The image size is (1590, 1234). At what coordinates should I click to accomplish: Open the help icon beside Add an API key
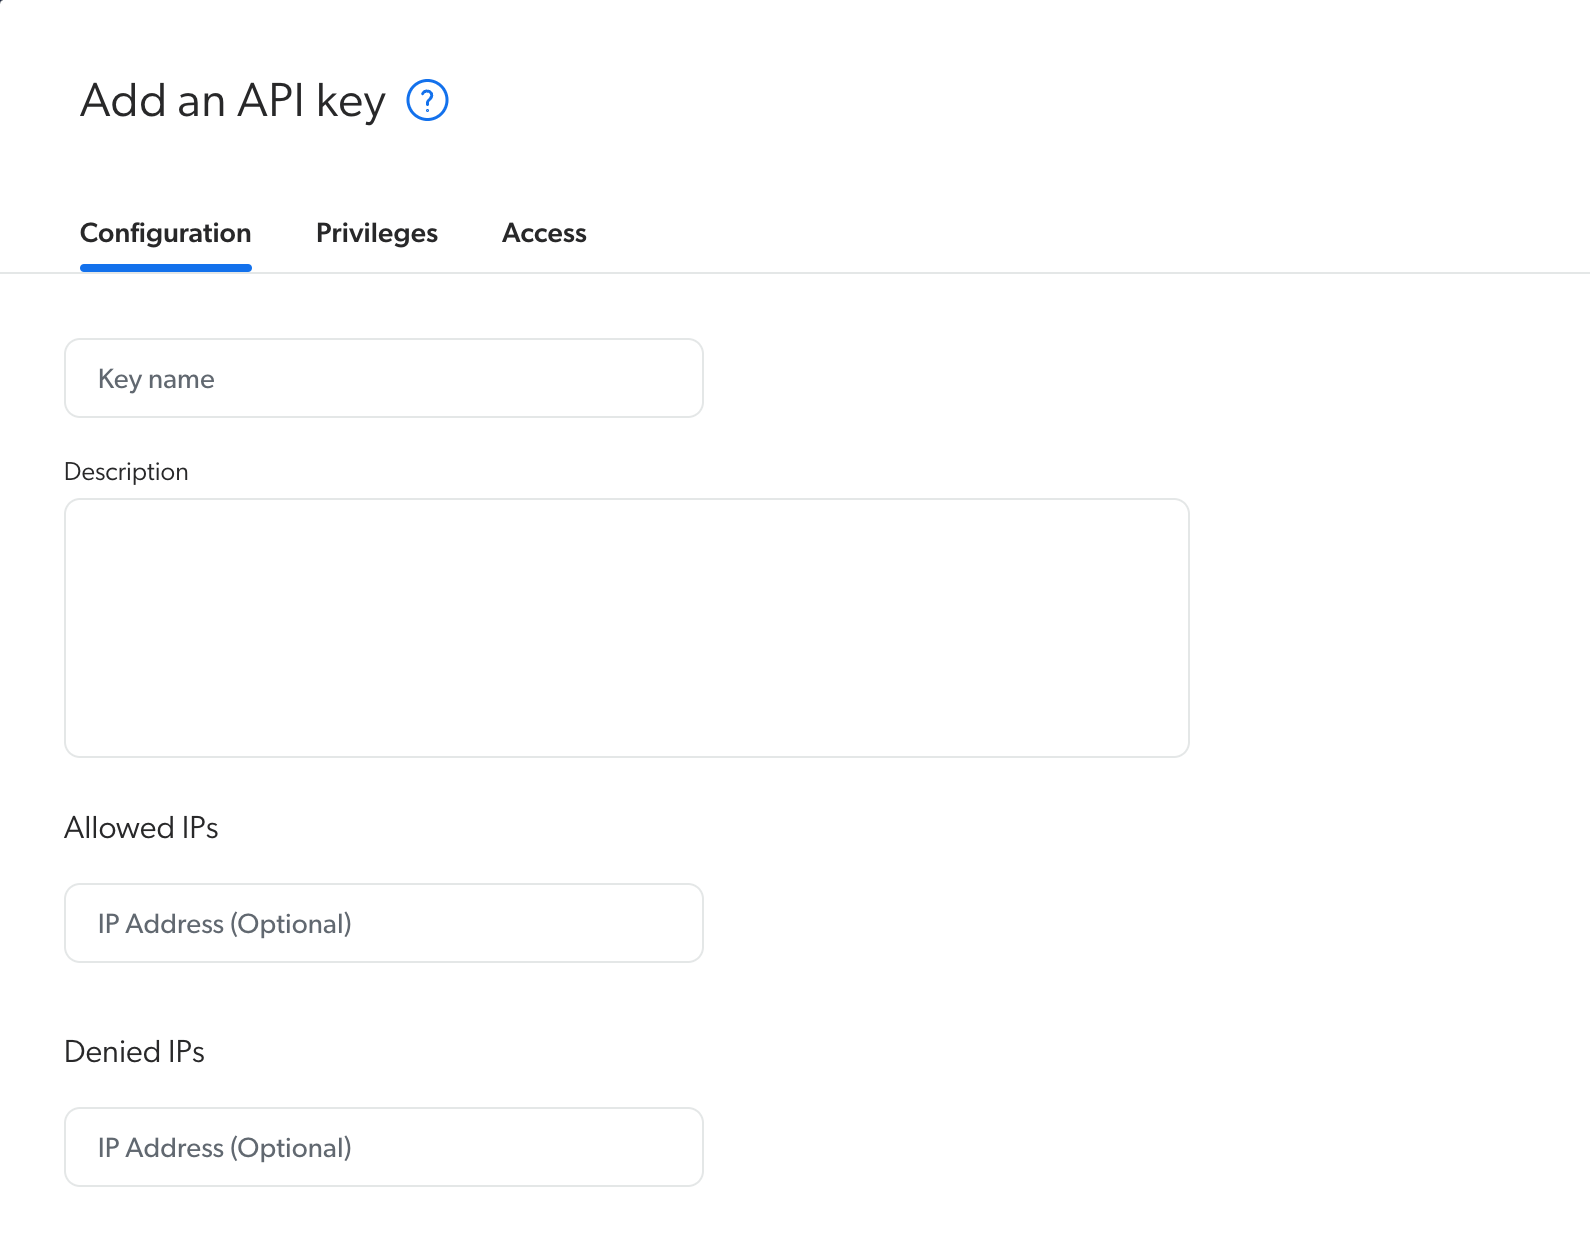coord(427,100)
